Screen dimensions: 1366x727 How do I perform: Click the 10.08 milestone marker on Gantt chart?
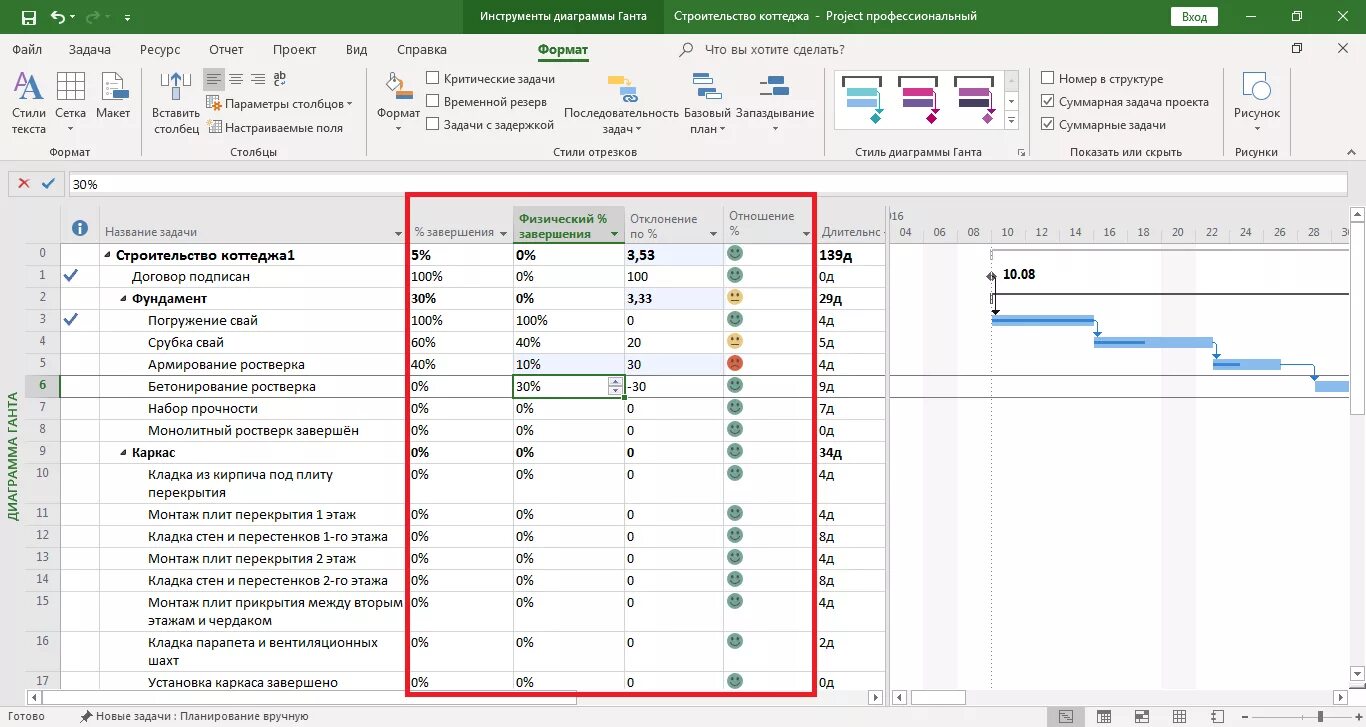coord(991,276)
